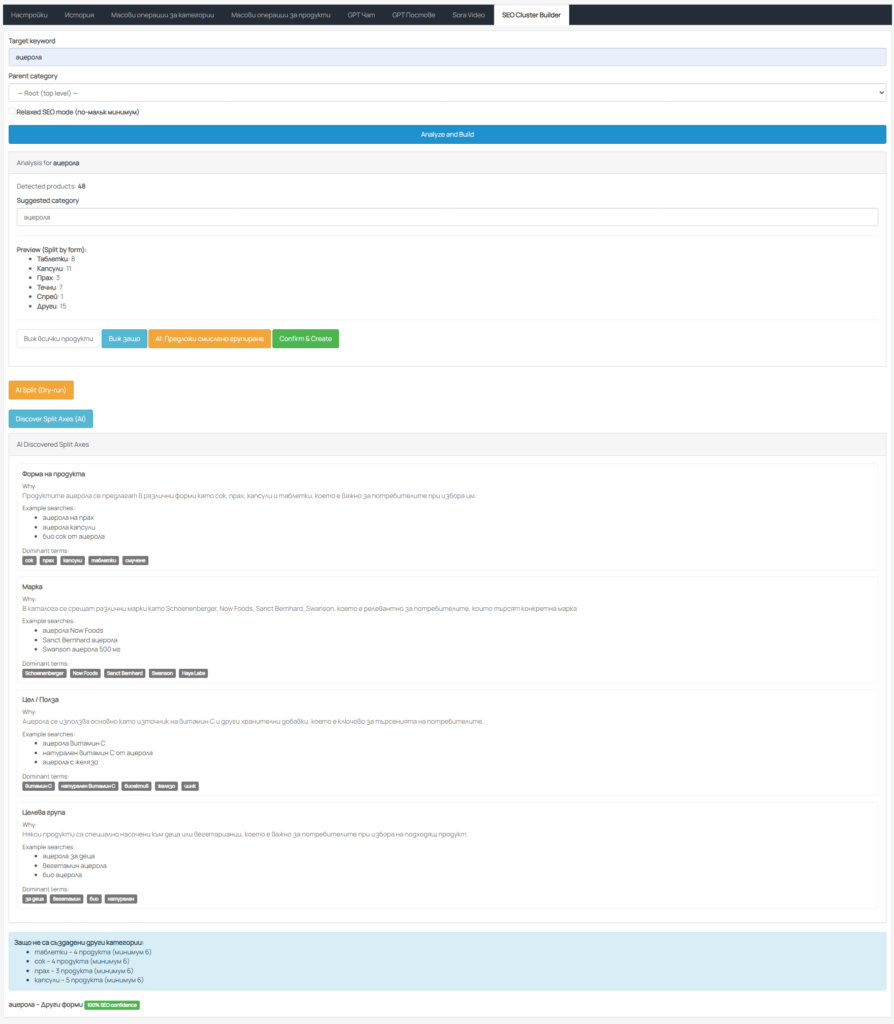Click AI: Предложи смислено групиране button
This screenshot has width=894, height=1024.
[209, 339]
